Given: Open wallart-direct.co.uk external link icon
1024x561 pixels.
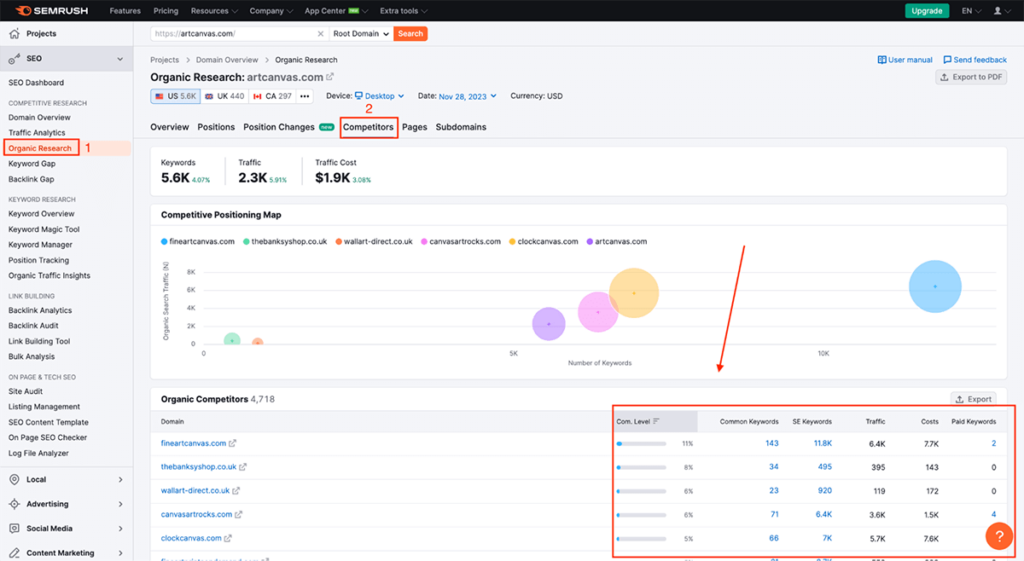Looking at the screenshot, I should [x=236, y=490].
